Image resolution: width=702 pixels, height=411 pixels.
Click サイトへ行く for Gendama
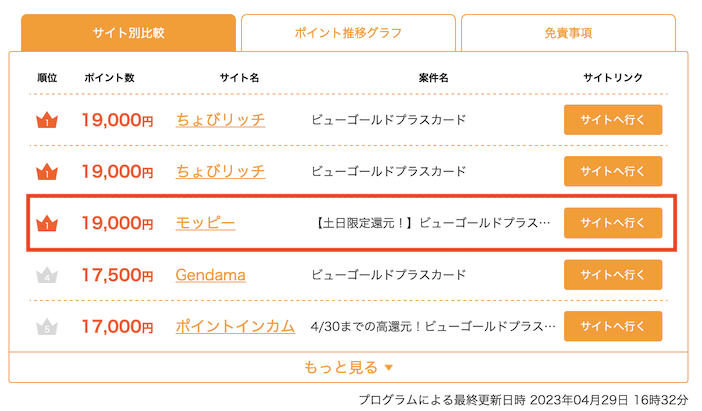tap(613, 275)
